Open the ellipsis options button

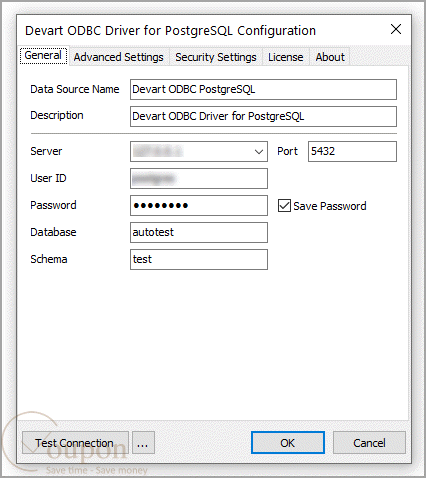[143, 443]
